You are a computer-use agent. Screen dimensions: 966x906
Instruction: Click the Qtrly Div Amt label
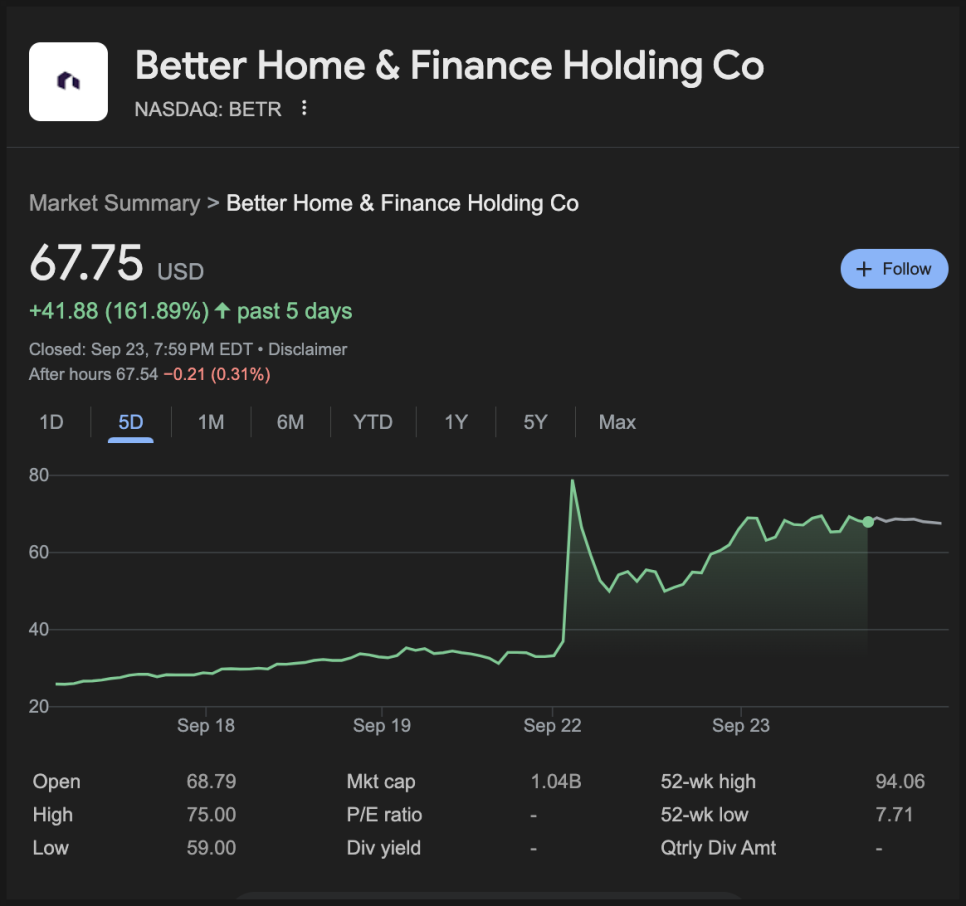(x=718, y=848)
